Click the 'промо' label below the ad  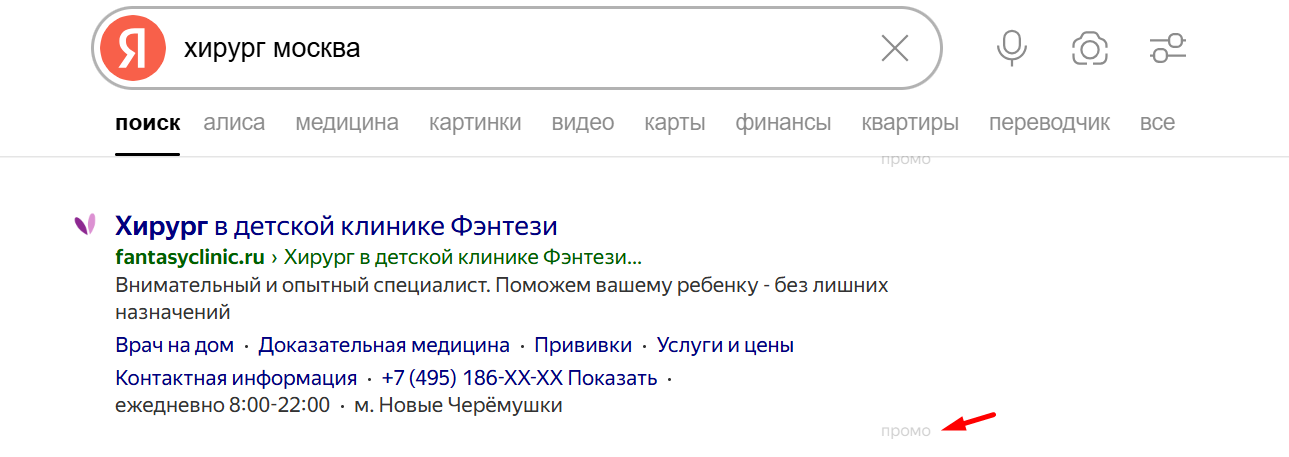click(x=906, y=431)
